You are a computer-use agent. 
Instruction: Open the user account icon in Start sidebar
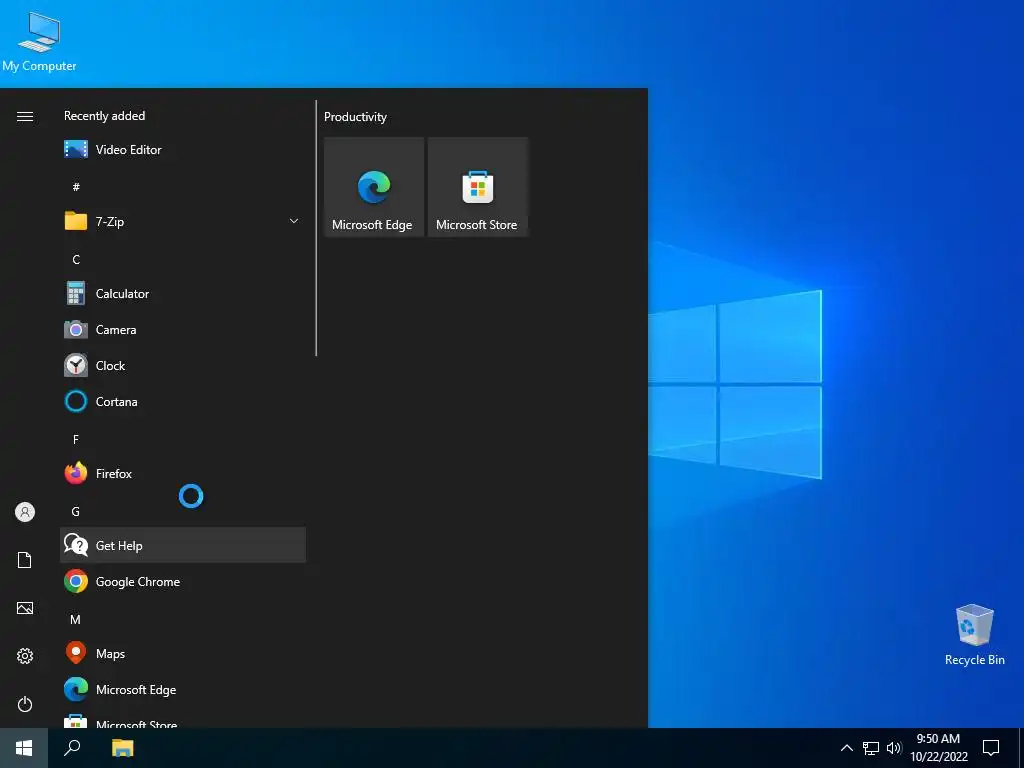pyautogui.click(x=25, y=512)
